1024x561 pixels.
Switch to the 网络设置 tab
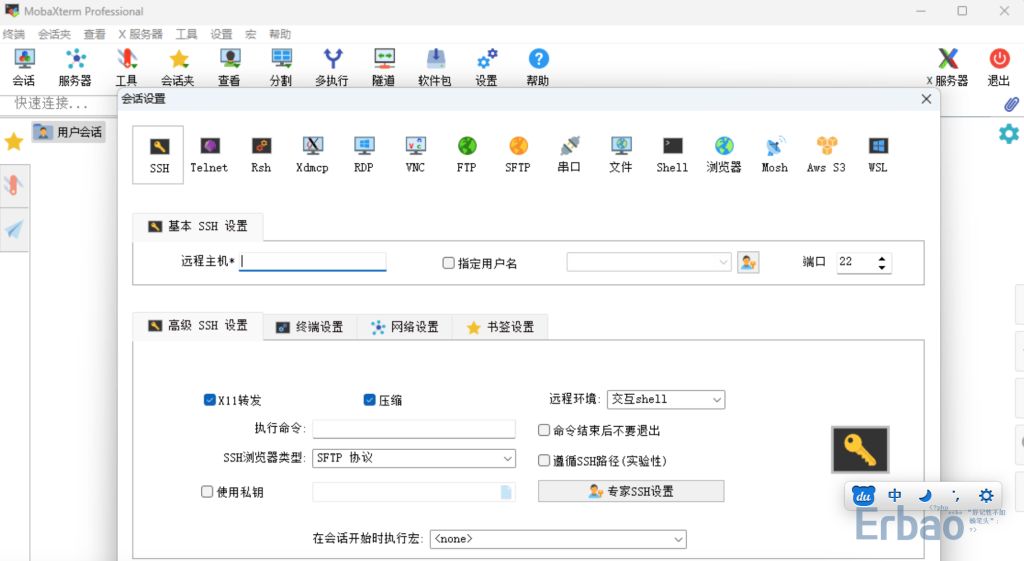[x=405, y=327]
